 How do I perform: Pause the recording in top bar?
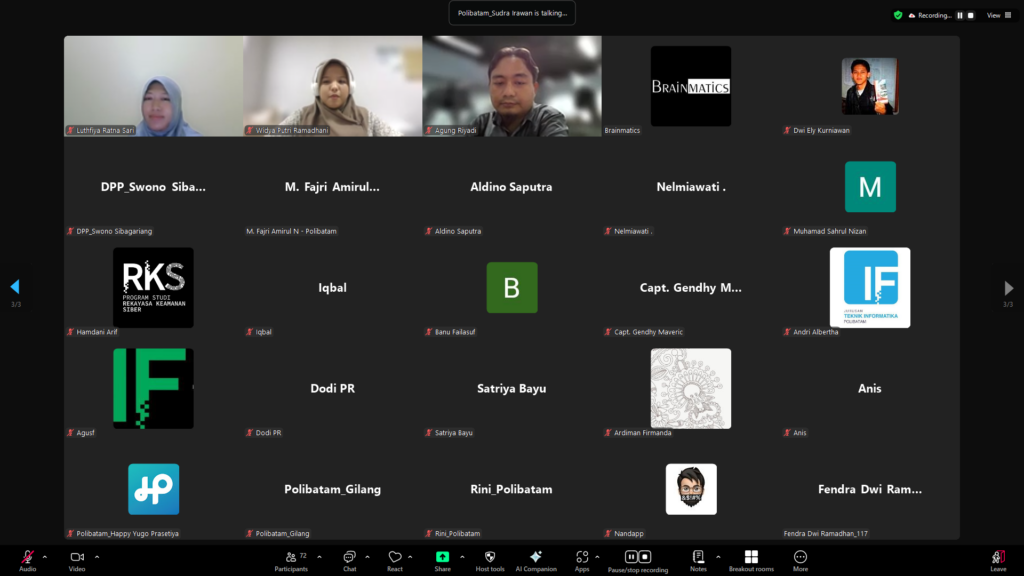[960, 15]
